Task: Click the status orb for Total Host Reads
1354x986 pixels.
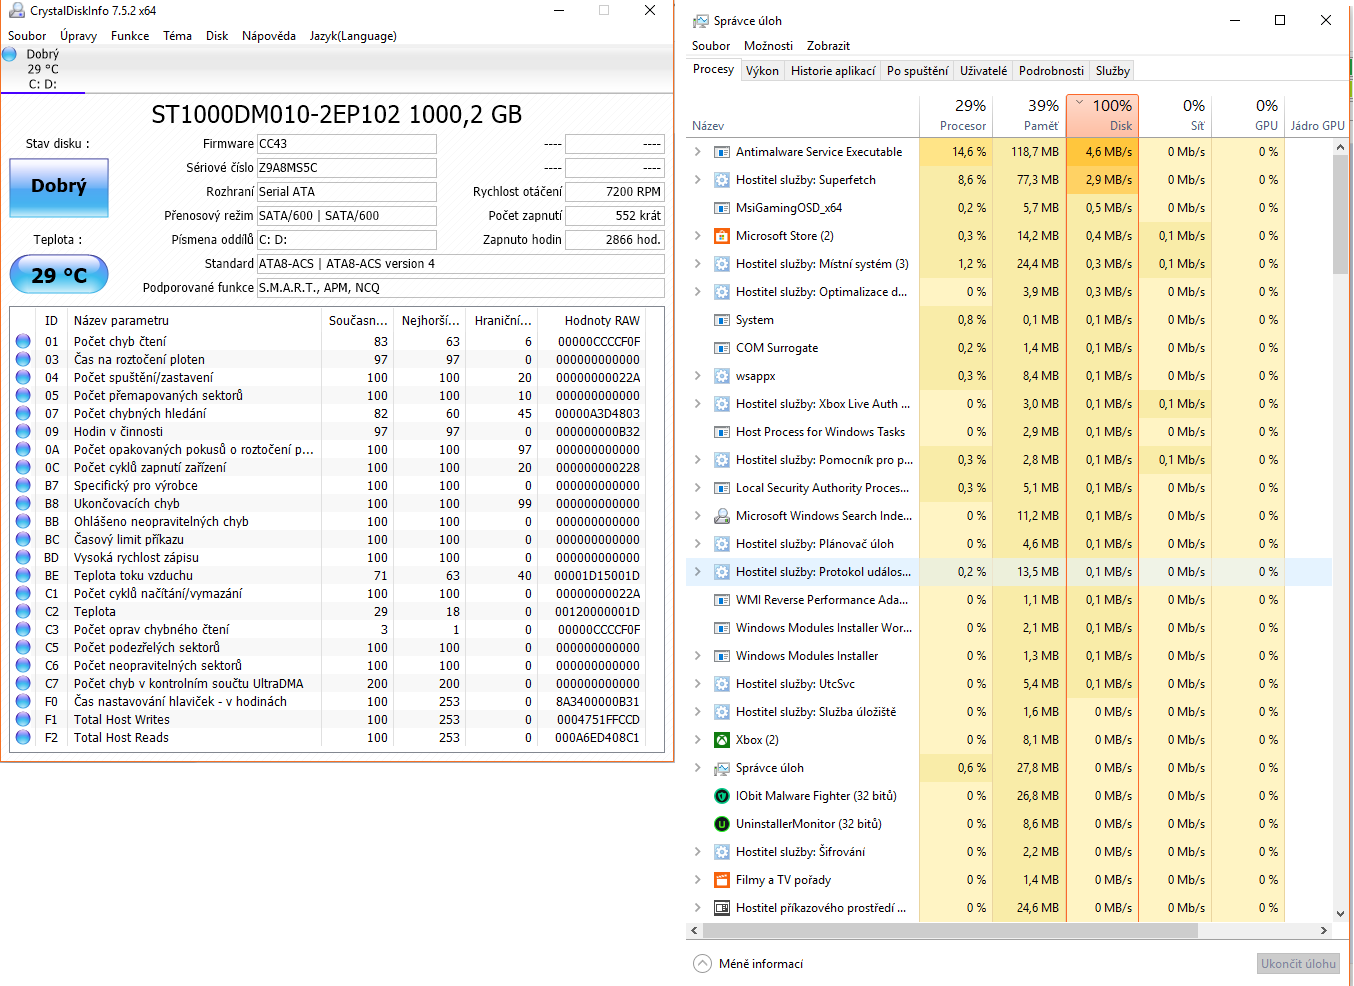Action: [23, 737]
